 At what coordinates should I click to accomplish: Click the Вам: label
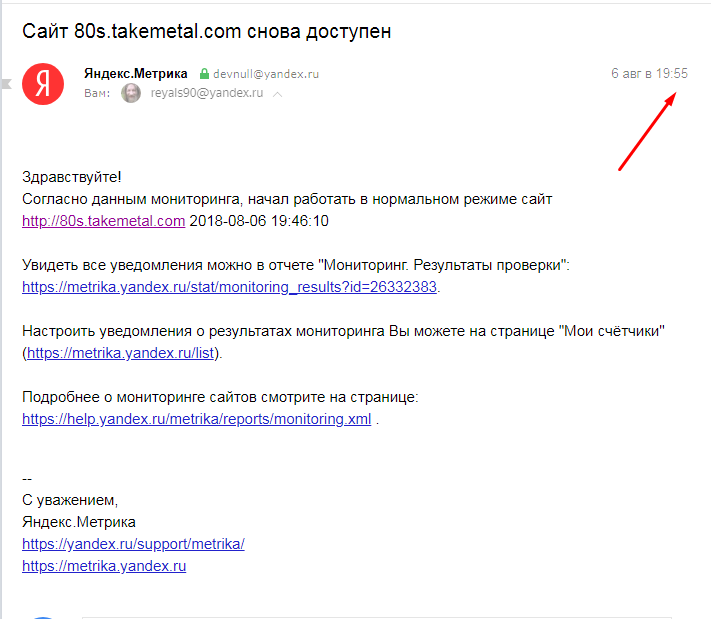pos(97,93)
